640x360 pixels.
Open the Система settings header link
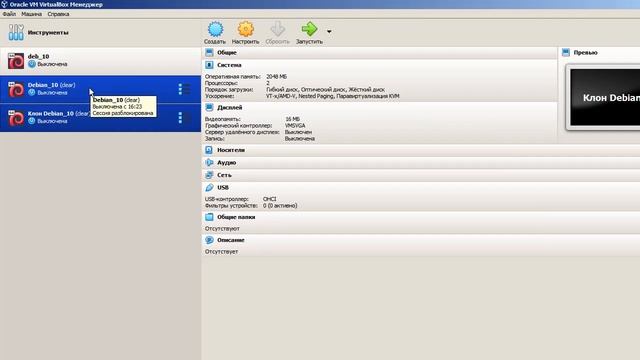click(229, 65)
